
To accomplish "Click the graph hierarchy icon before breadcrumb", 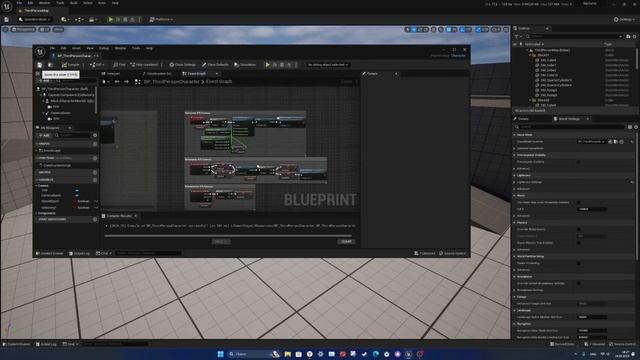I will [x=138, y=82].
